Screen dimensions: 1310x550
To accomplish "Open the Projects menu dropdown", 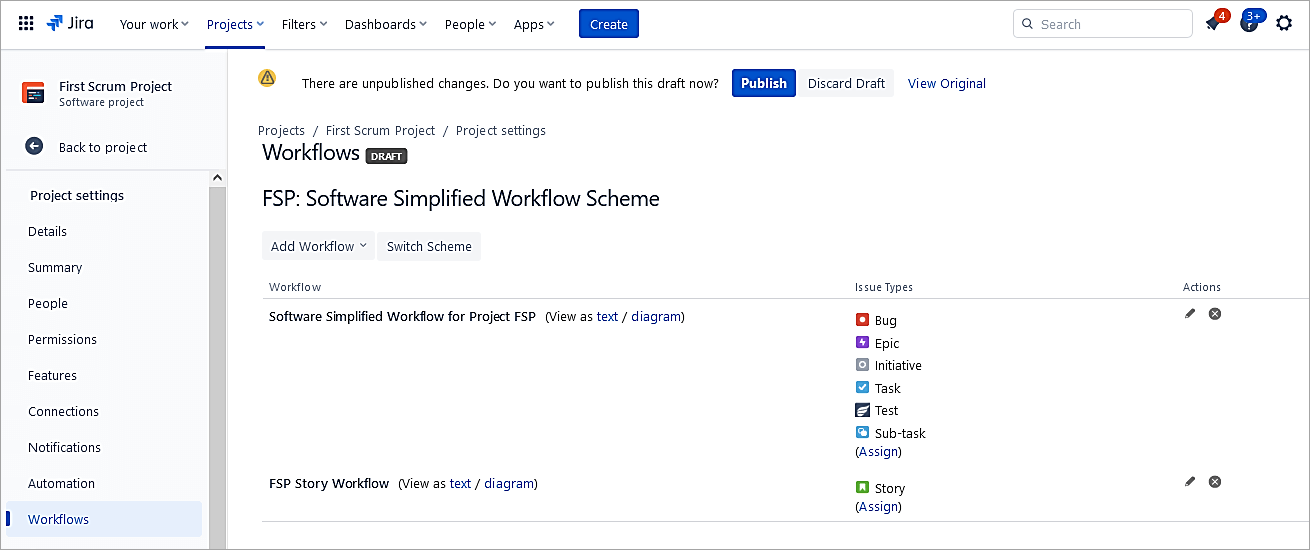I will click(235, 24).
